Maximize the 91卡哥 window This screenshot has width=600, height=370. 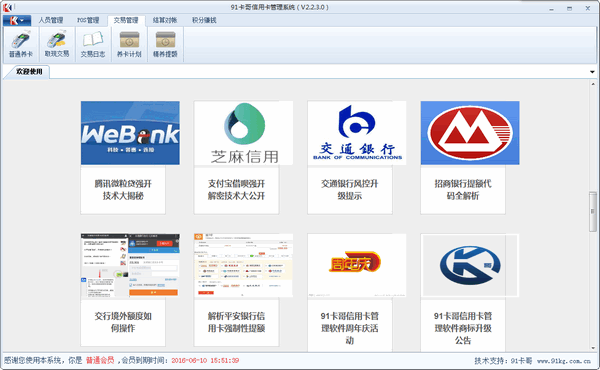569,8
